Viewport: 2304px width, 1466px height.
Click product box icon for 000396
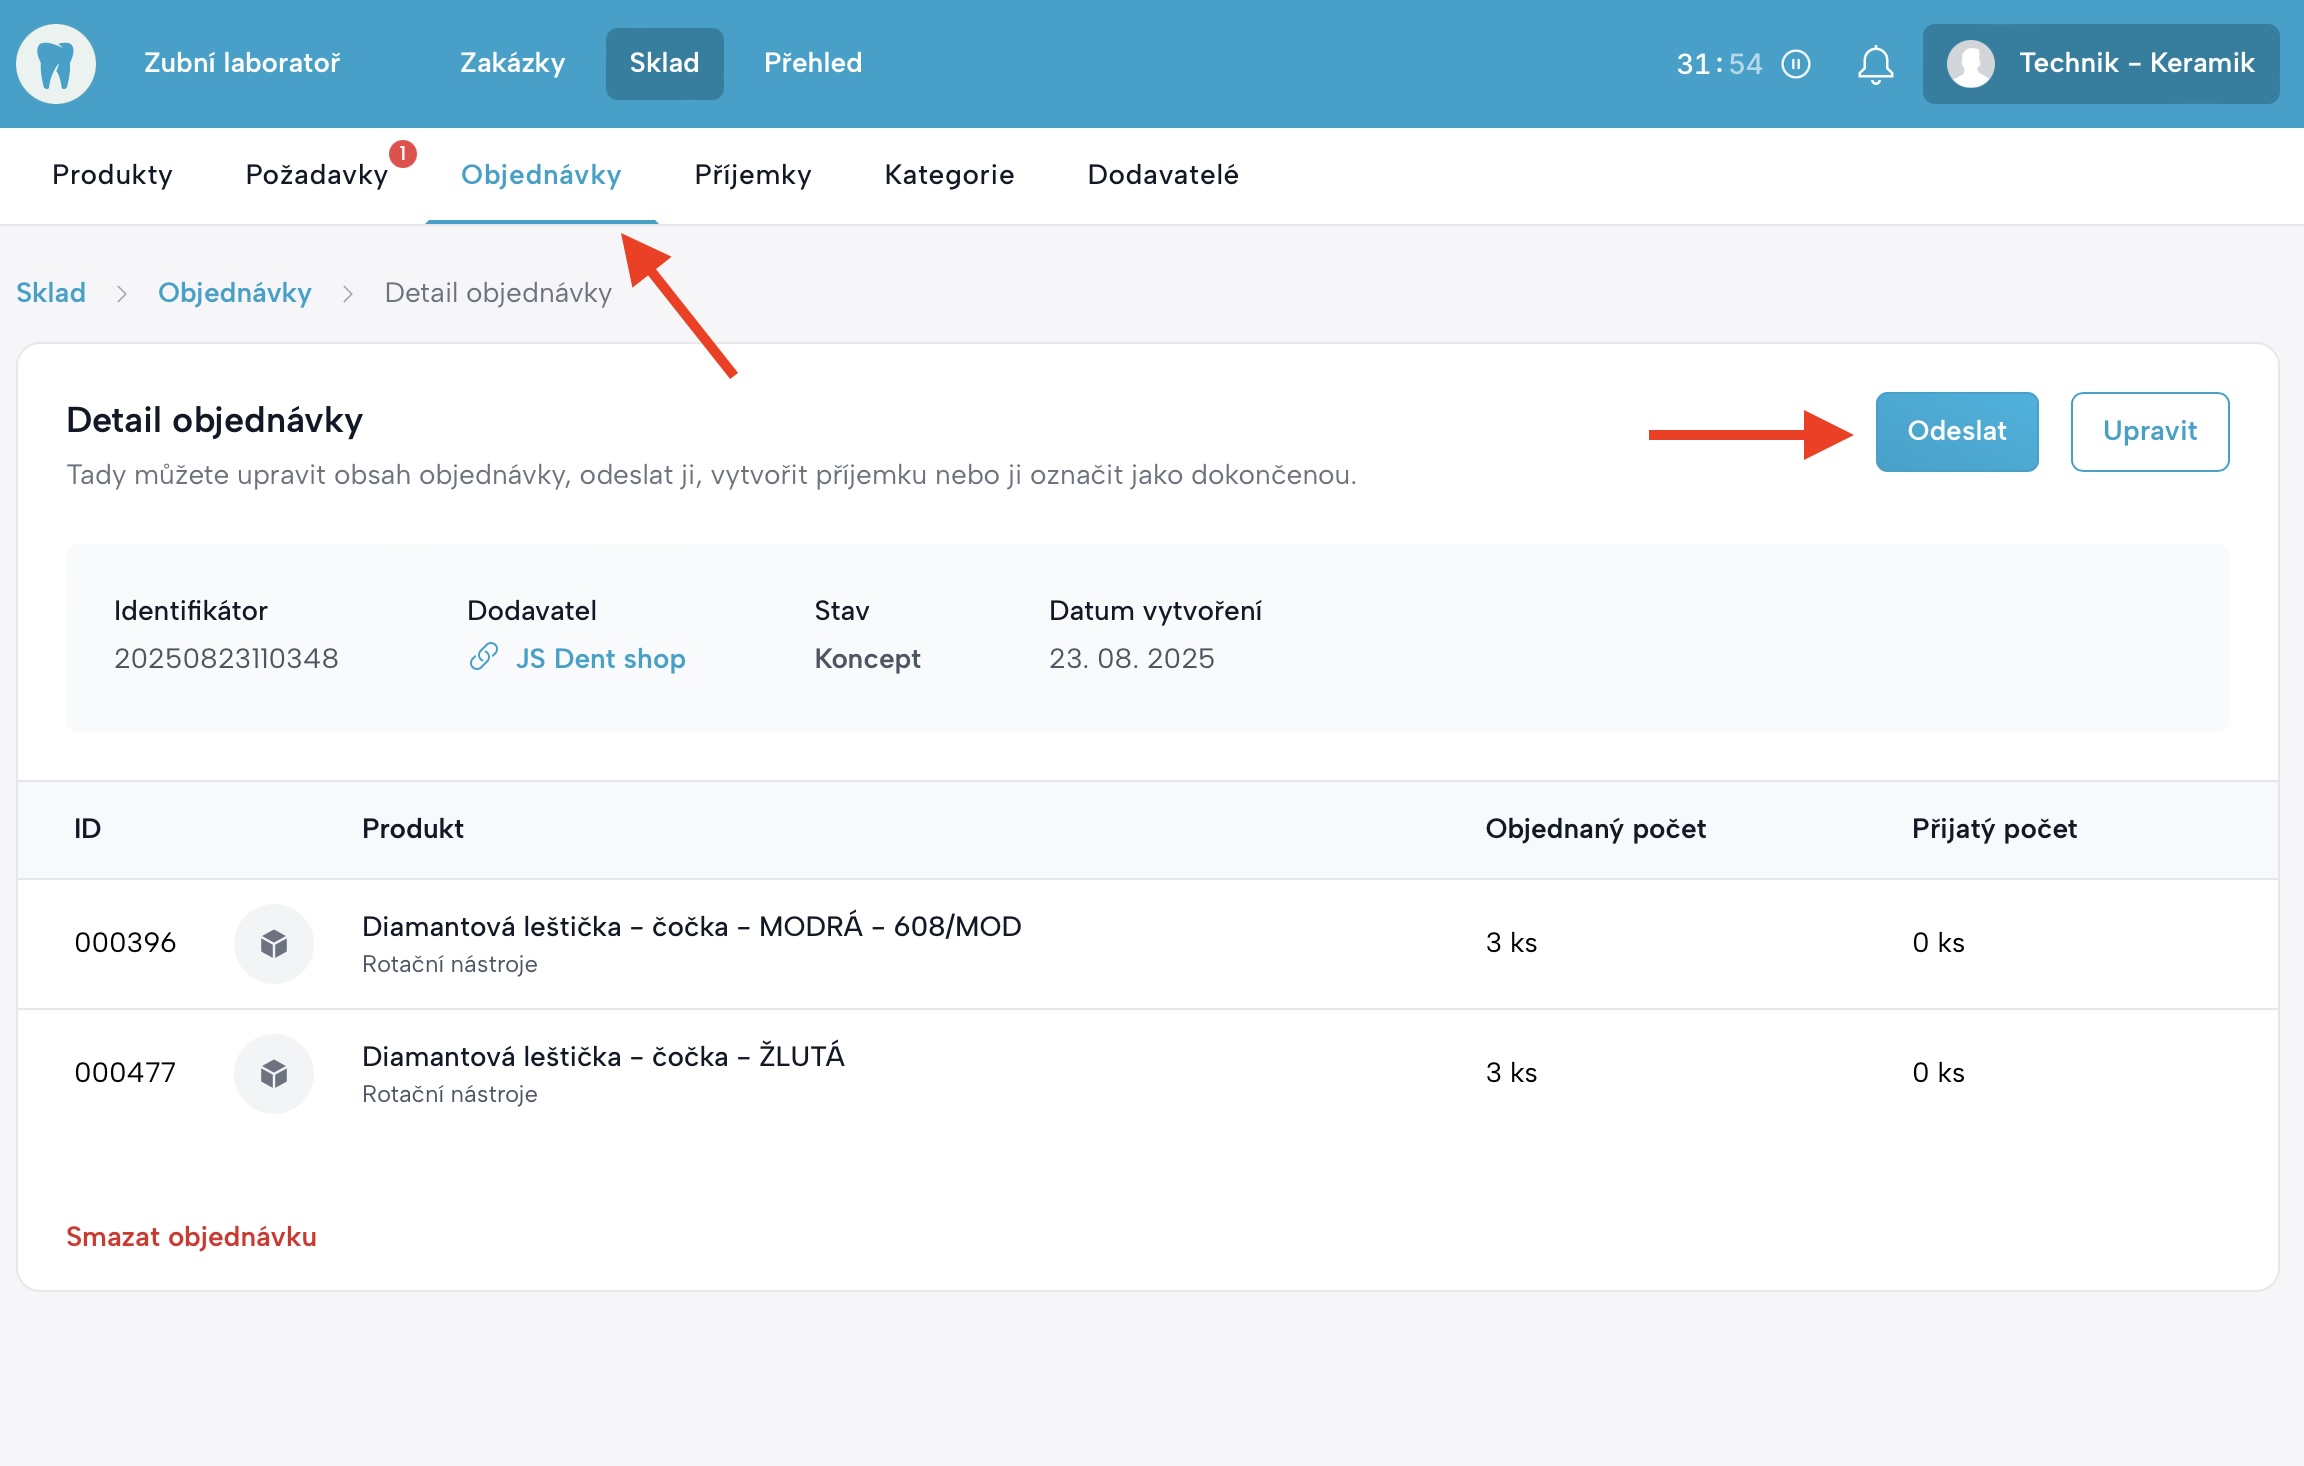click(274, 943)
